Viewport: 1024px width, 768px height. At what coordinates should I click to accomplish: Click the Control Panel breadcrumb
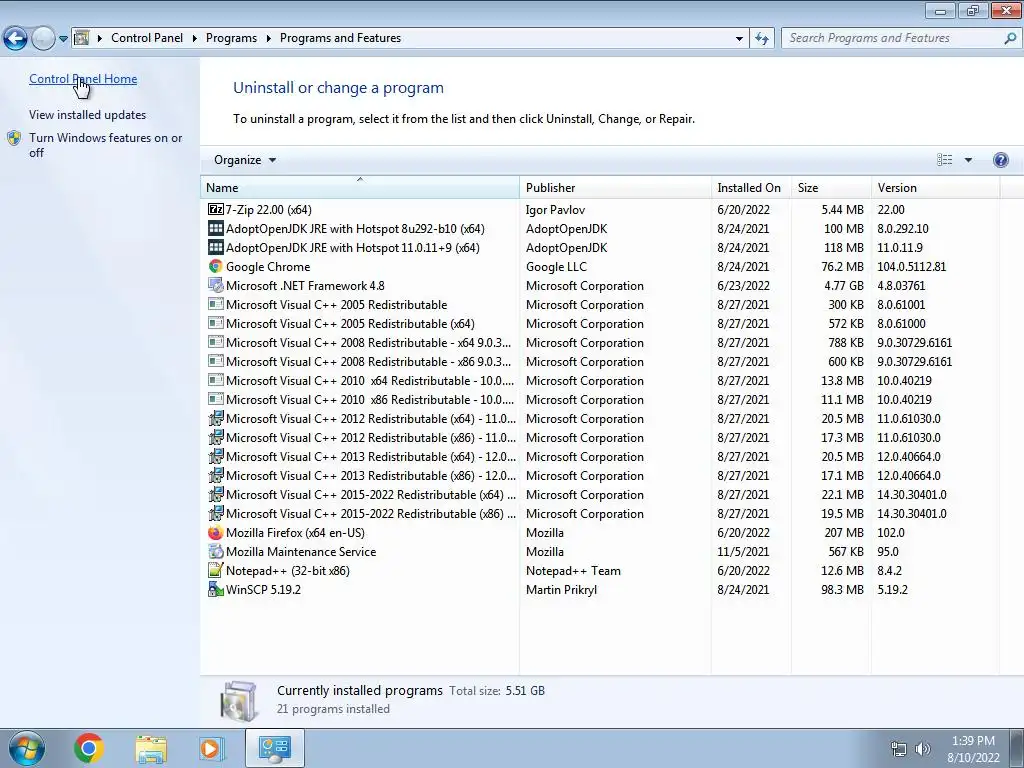[147, 38]
